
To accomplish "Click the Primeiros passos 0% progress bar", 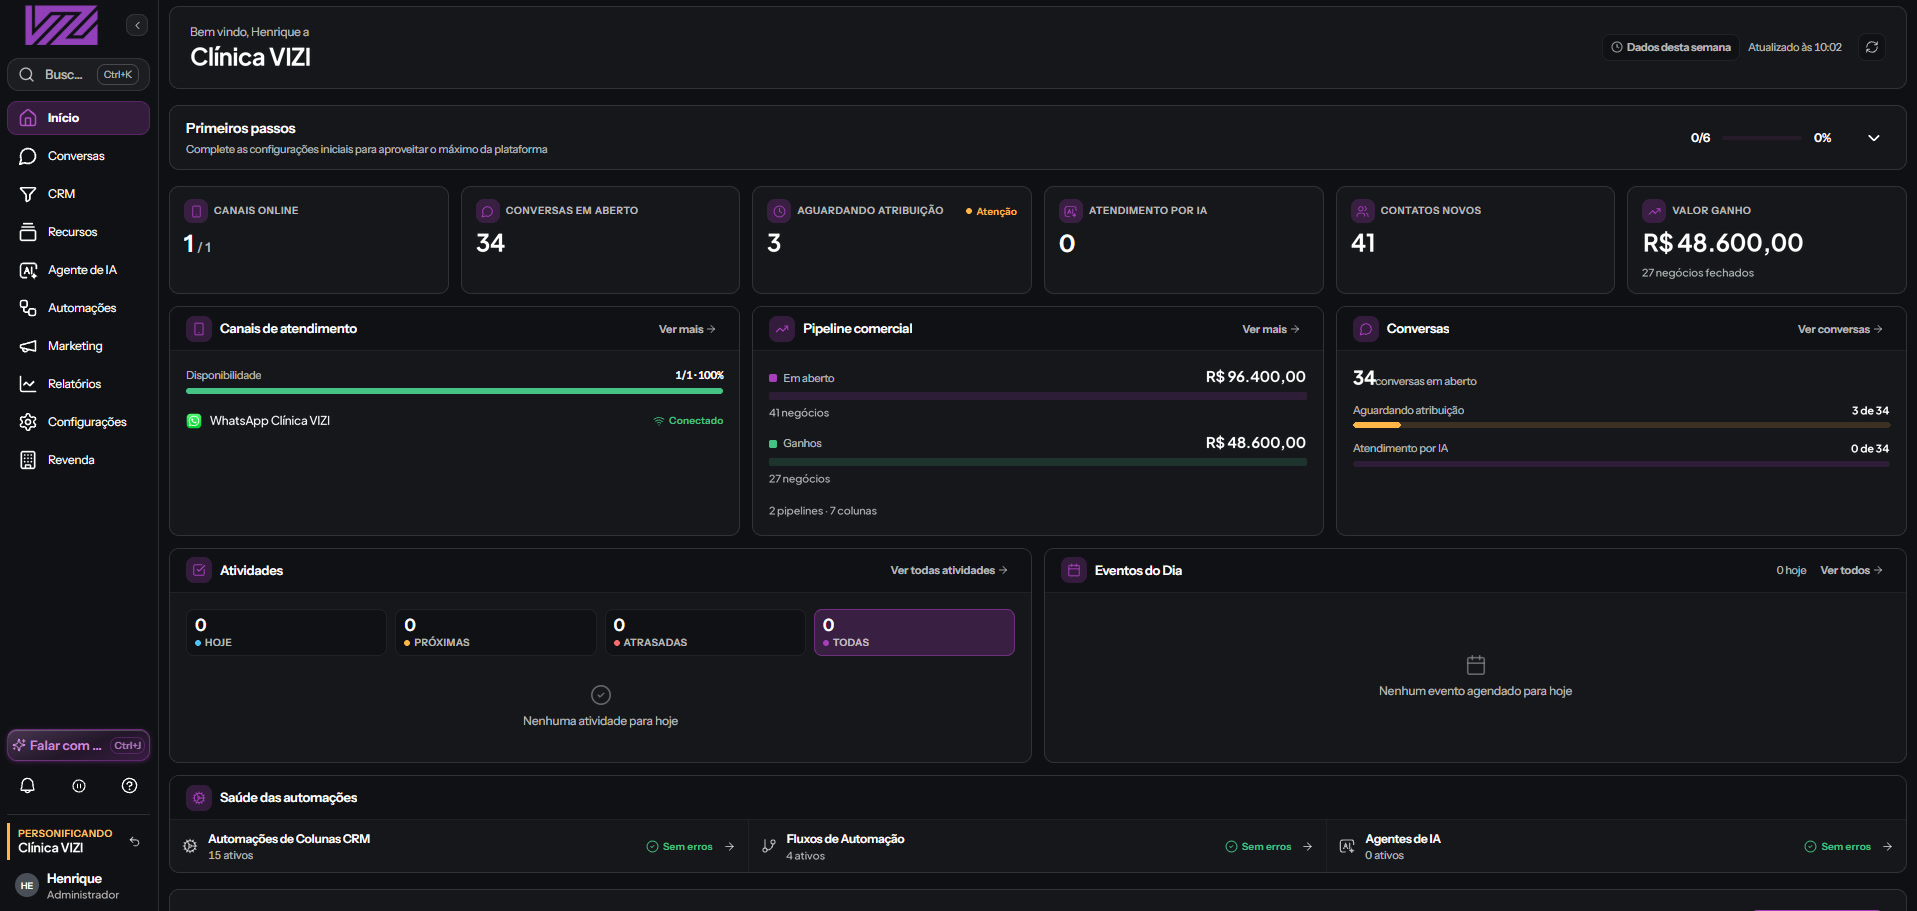I will pos(1761,138).
